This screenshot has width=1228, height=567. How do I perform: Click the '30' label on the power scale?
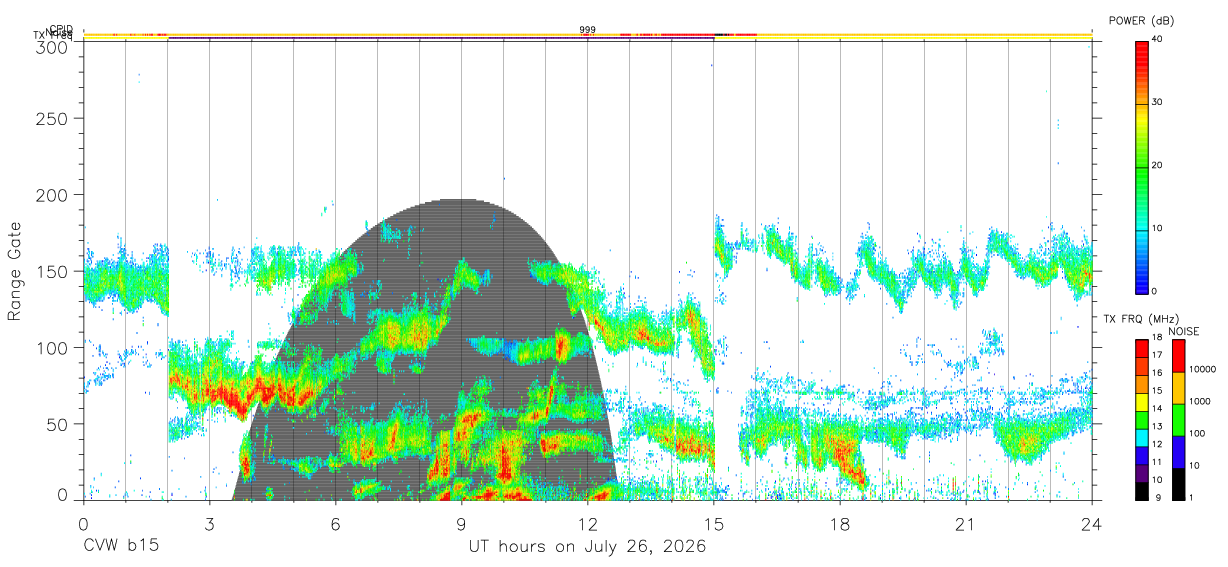tap(1157, 102)
